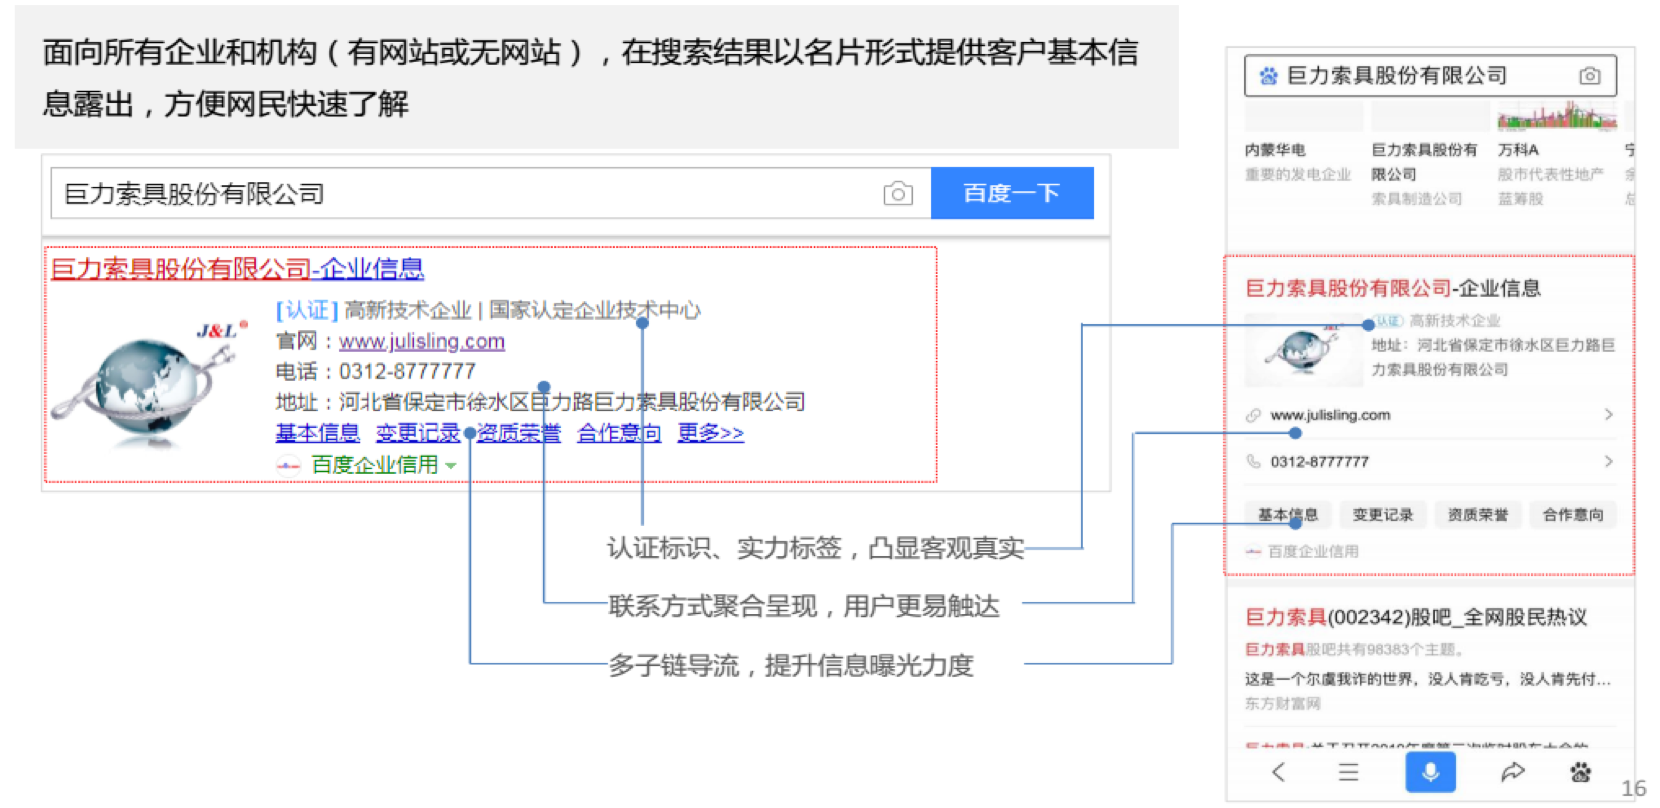Click the 百度企业信用 logo icon on desktop card
The height and width of the screenshot is (808, 1660).
[x=288, y=465]
